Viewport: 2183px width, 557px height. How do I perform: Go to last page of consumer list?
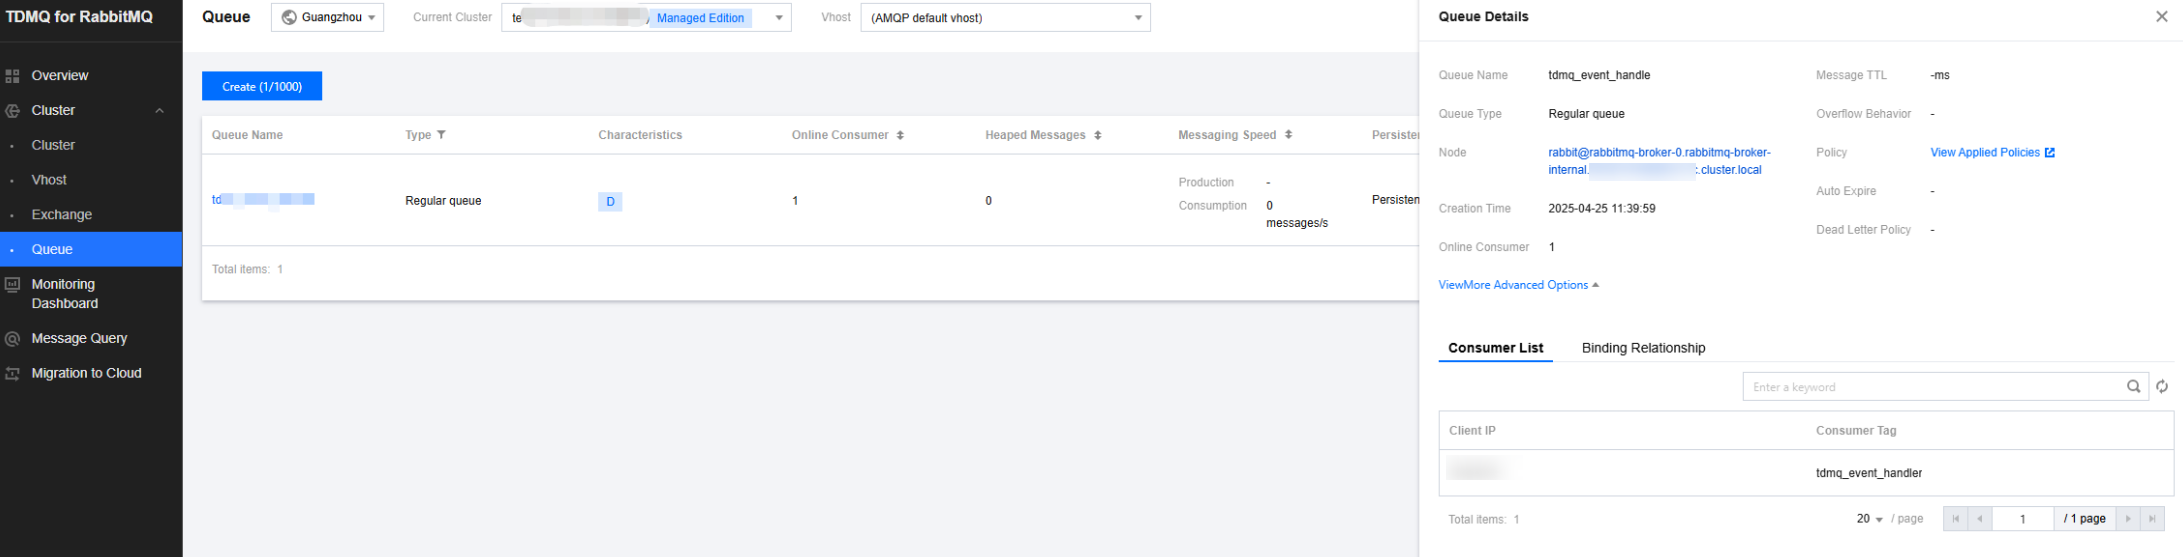pos(2152,519)
